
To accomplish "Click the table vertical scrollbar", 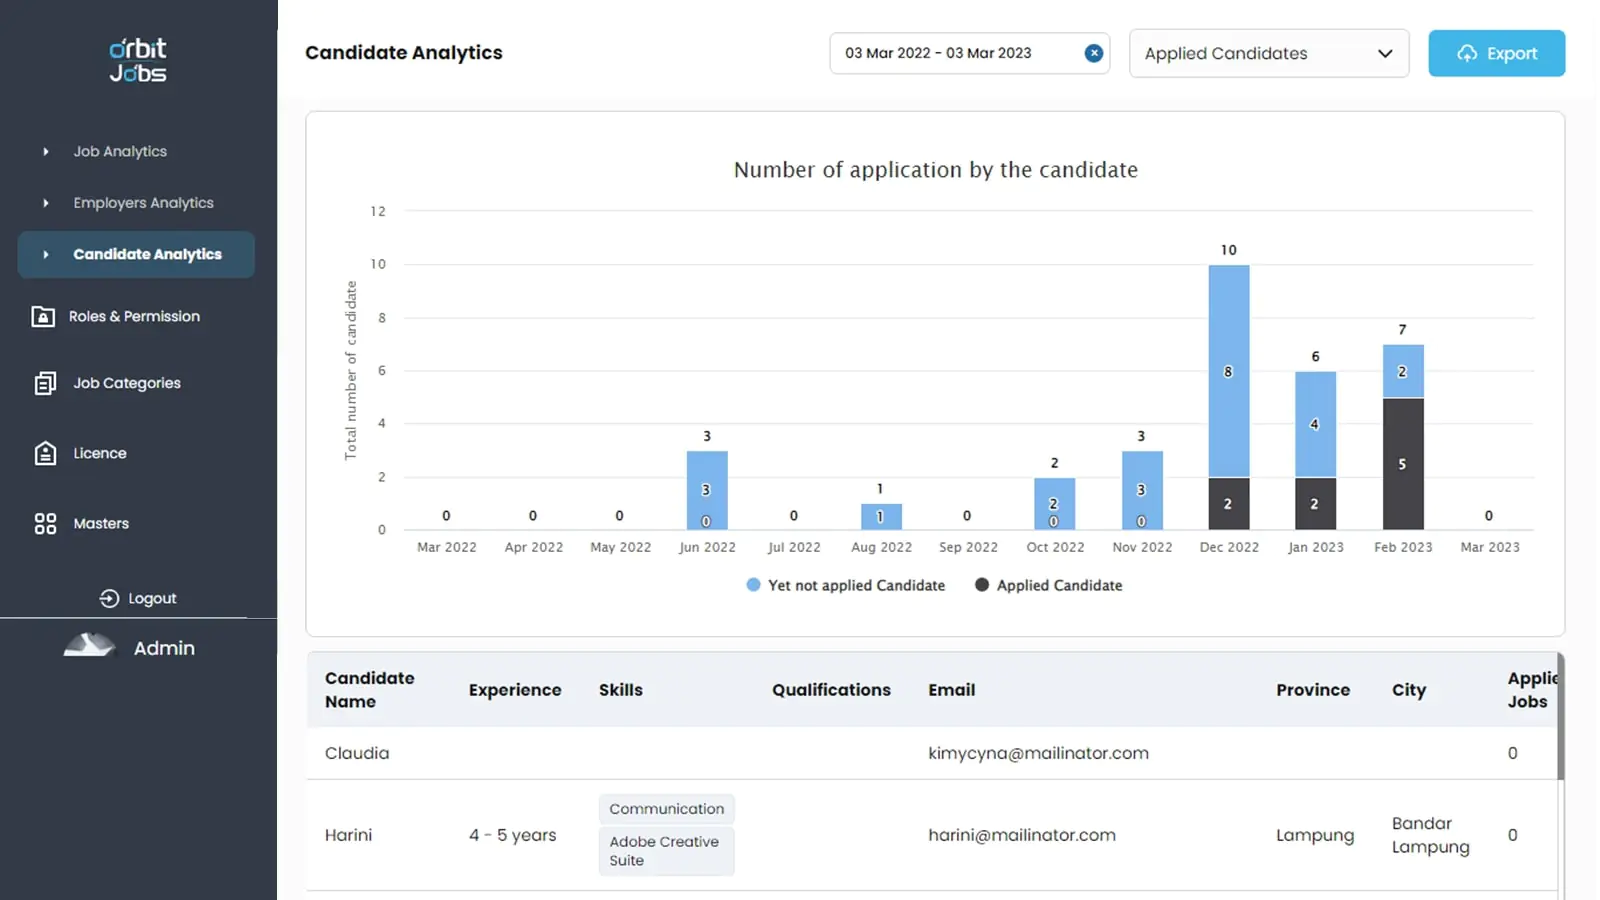I will (1560, 716).
